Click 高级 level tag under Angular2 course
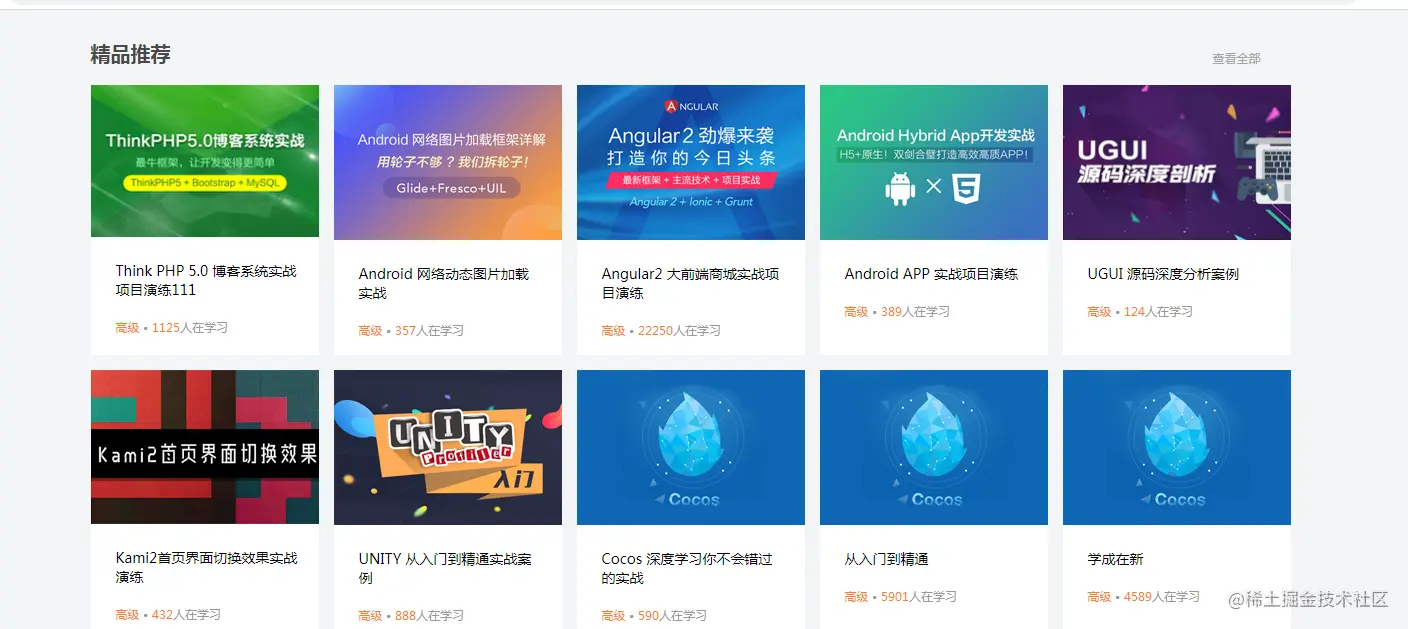Screen dimensions: 1408x629 (x=613, y=331)
